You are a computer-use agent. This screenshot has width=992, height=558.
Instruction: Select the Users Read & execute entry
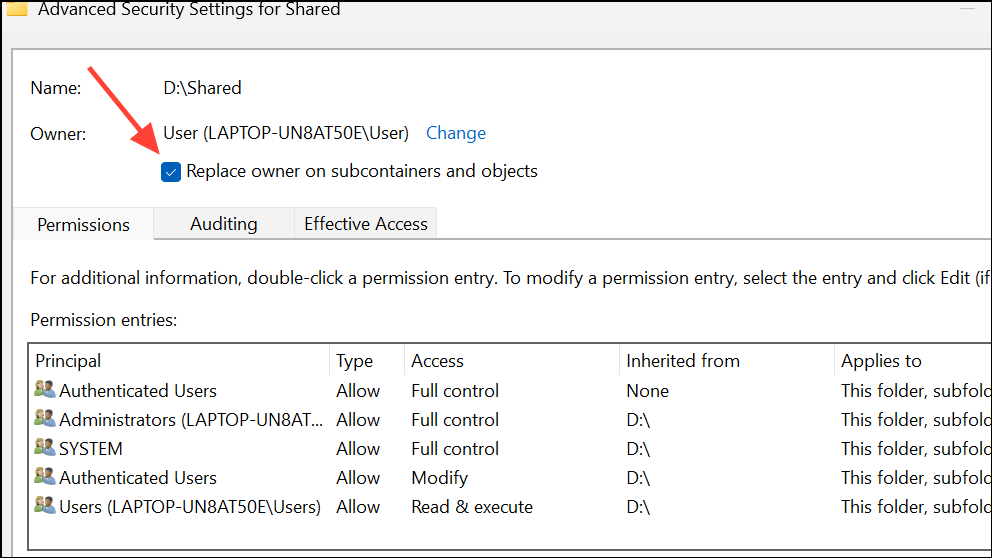click(x=511, y=507)
